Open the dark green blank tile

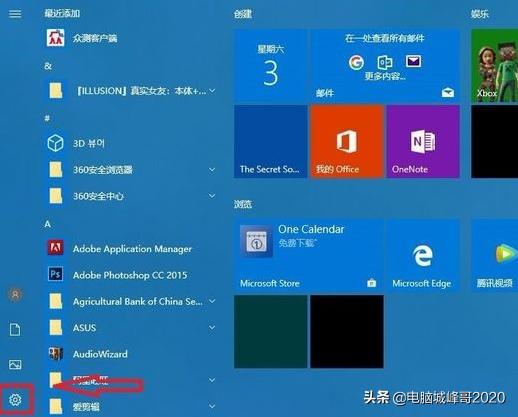pos(270,331)
